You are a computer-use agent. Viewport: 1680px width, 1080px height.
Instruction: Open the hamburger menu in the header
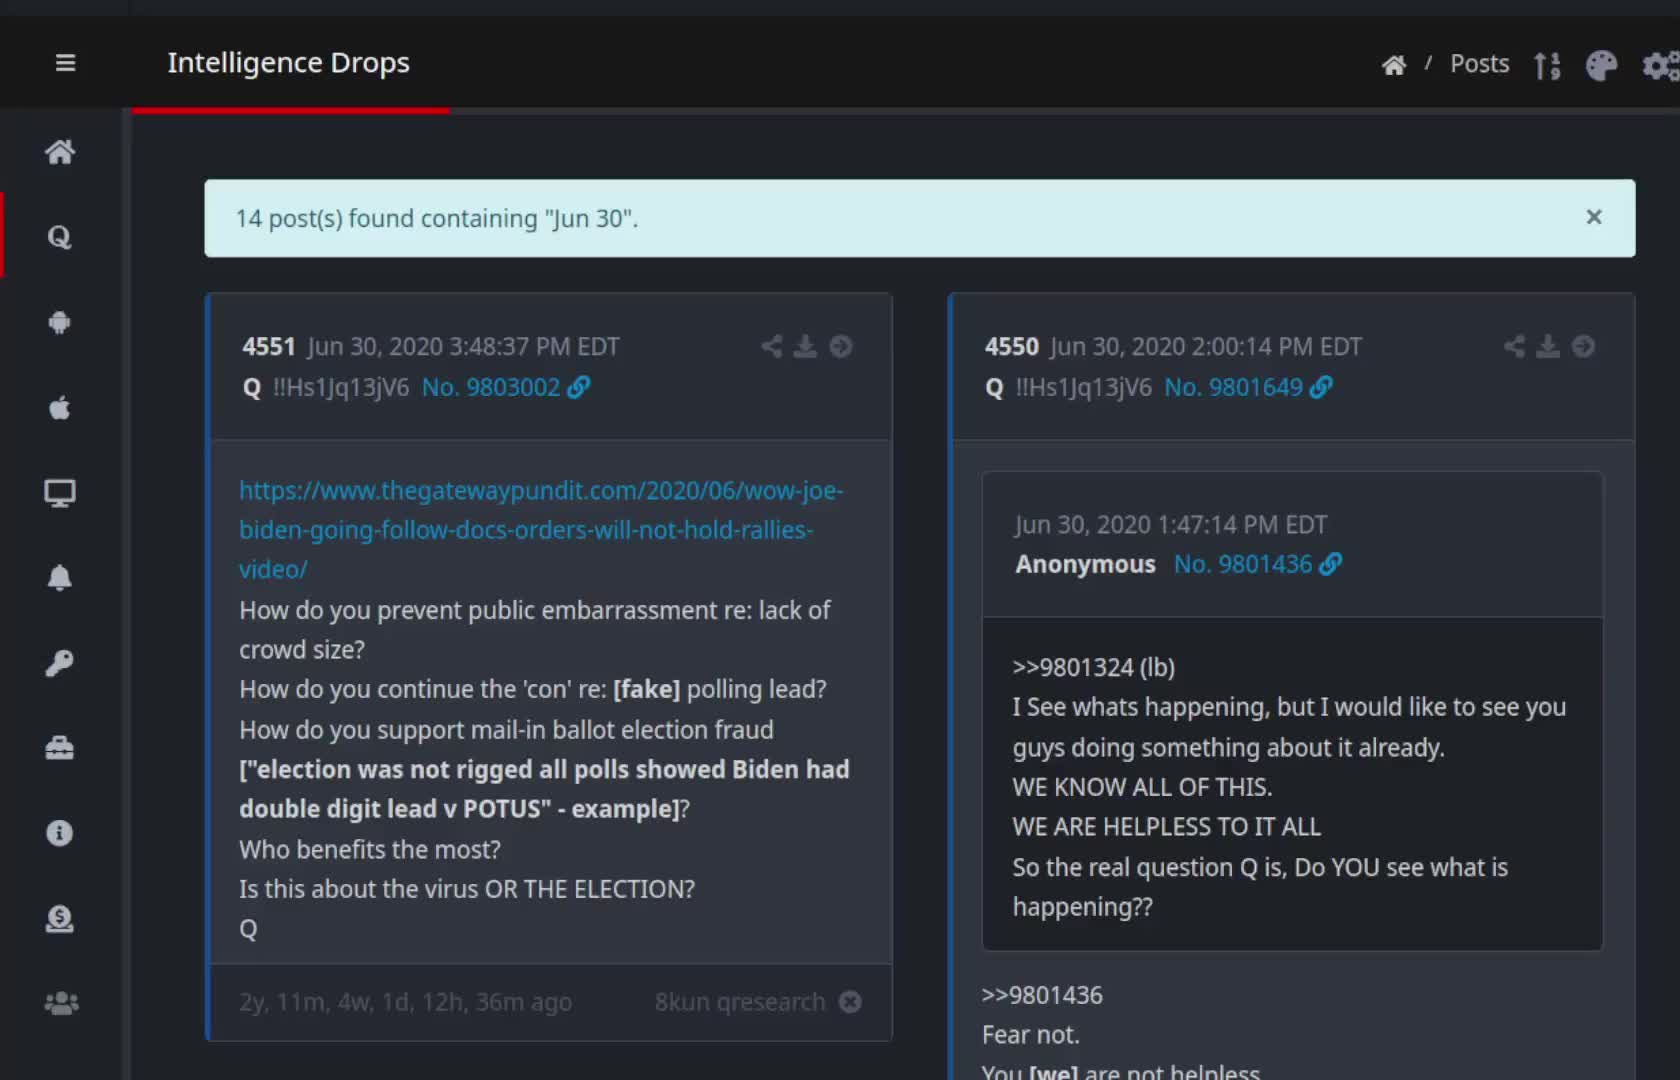coord(65,63)
